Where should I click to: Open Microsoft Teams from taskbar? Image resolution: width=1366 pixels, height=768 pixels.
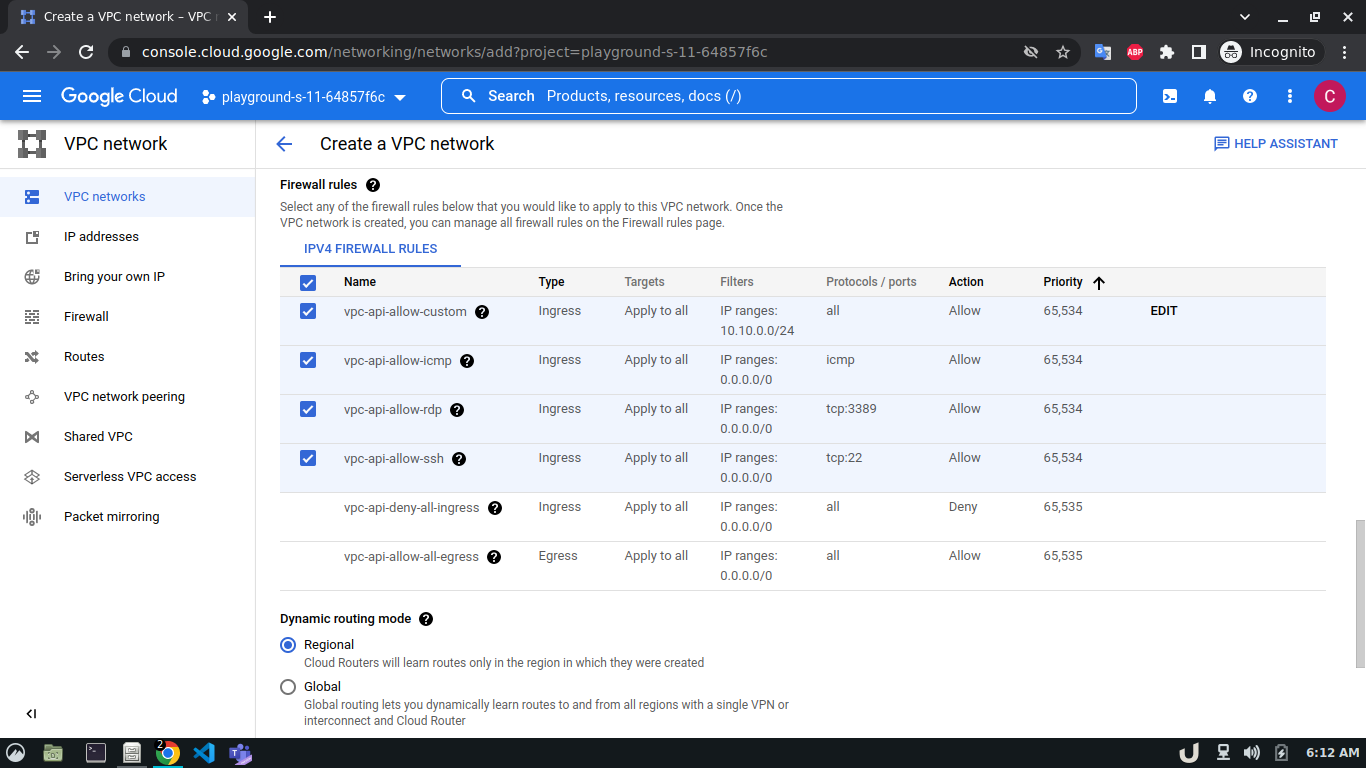pyautogui.click(x=240, y=753)
